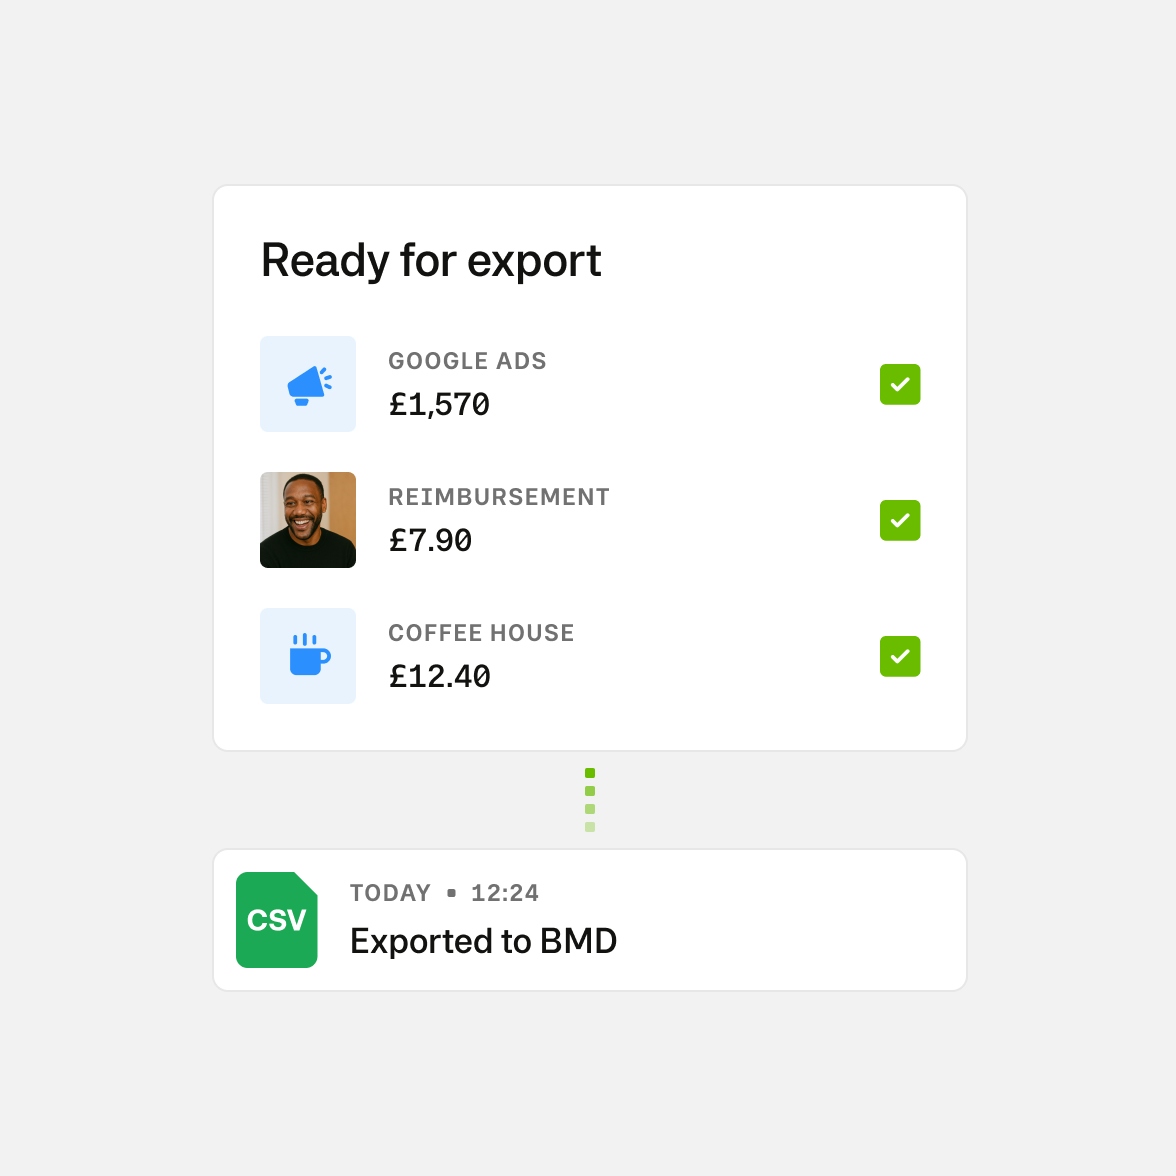The height and width of the screenshot is (1176, 1176).
Task: Click the reimbursement employee photo
Action: pos(308,520)
